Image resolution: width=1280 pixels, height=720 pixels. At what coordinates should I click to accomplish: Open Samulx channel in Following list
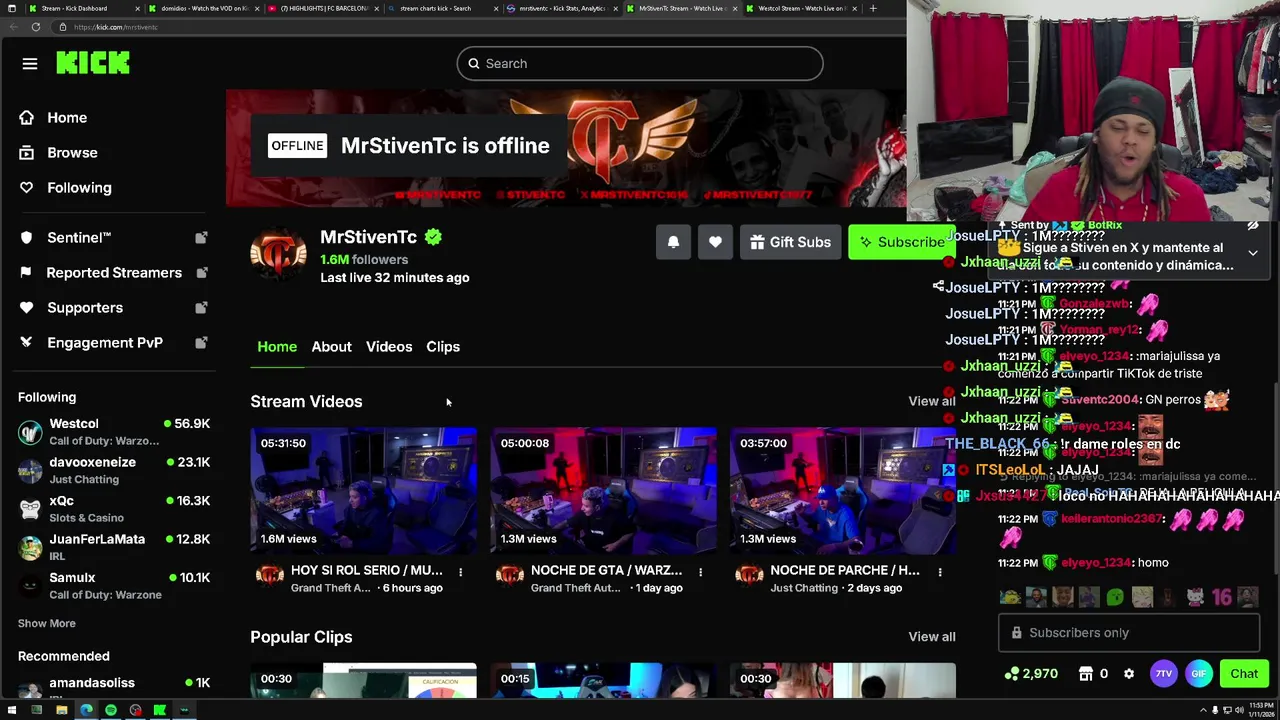pos(114,586)
